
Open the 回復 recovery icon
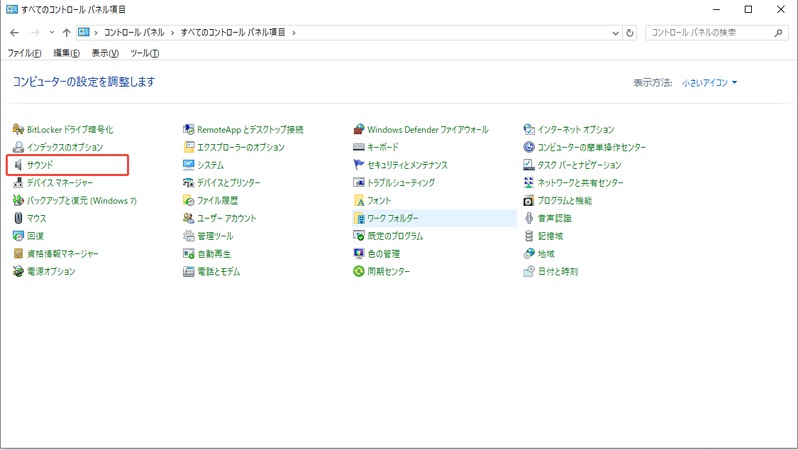[x=18, y=236]
